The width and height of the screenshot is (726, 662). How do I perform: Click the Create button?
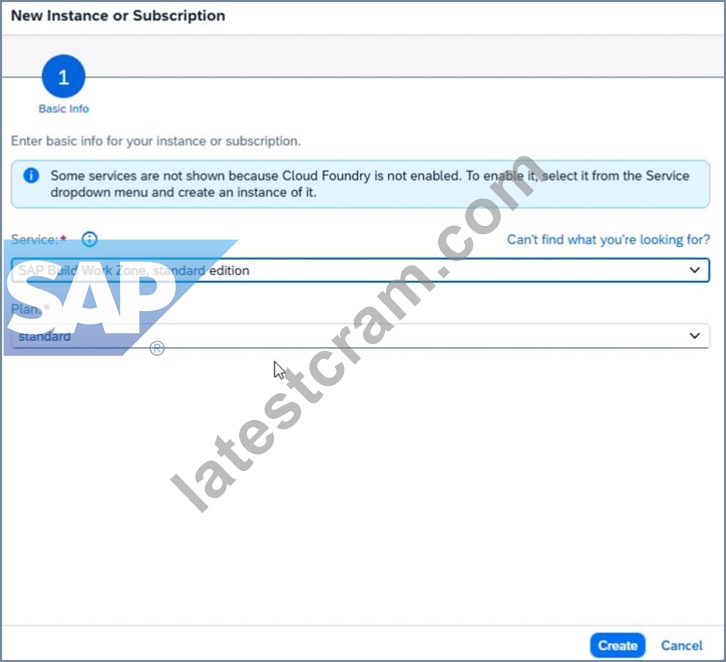[618, 645]
